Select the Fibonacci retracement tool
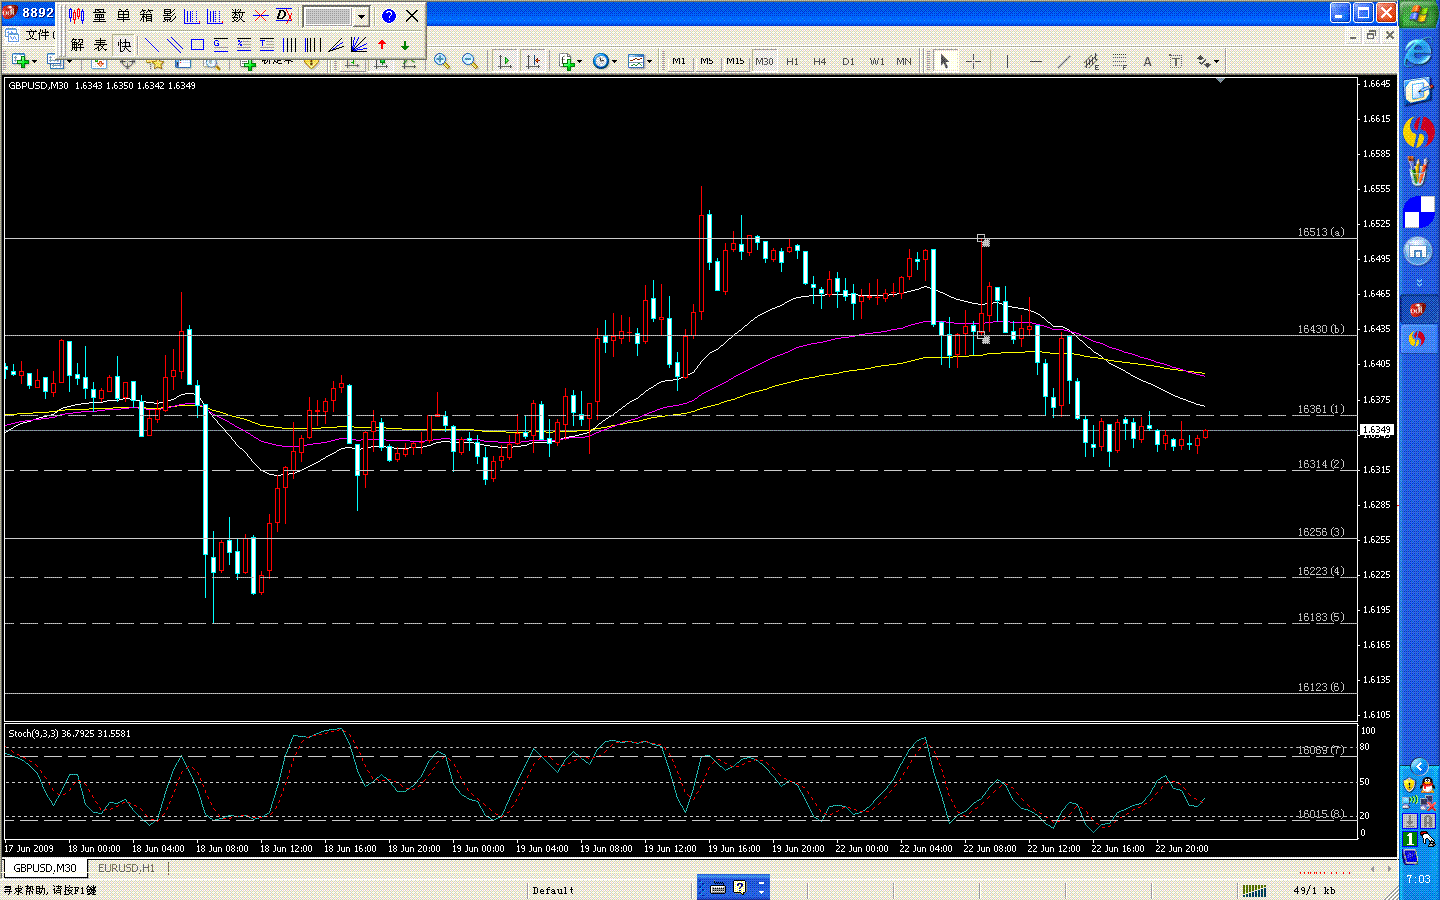 pos(1120,62)
